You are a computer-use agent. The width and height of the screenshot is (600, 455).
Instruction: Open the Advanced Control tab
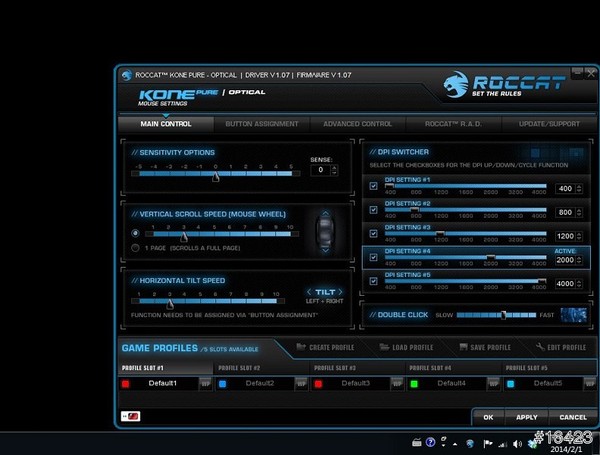click(357, 124)
